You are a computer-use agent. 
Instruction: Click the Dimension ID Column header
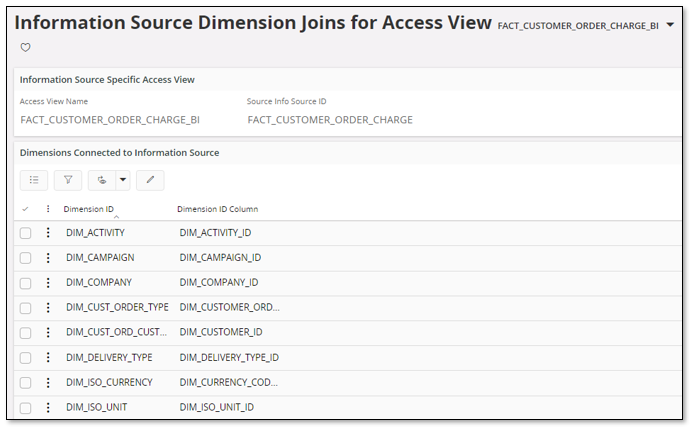click(217, 209)
